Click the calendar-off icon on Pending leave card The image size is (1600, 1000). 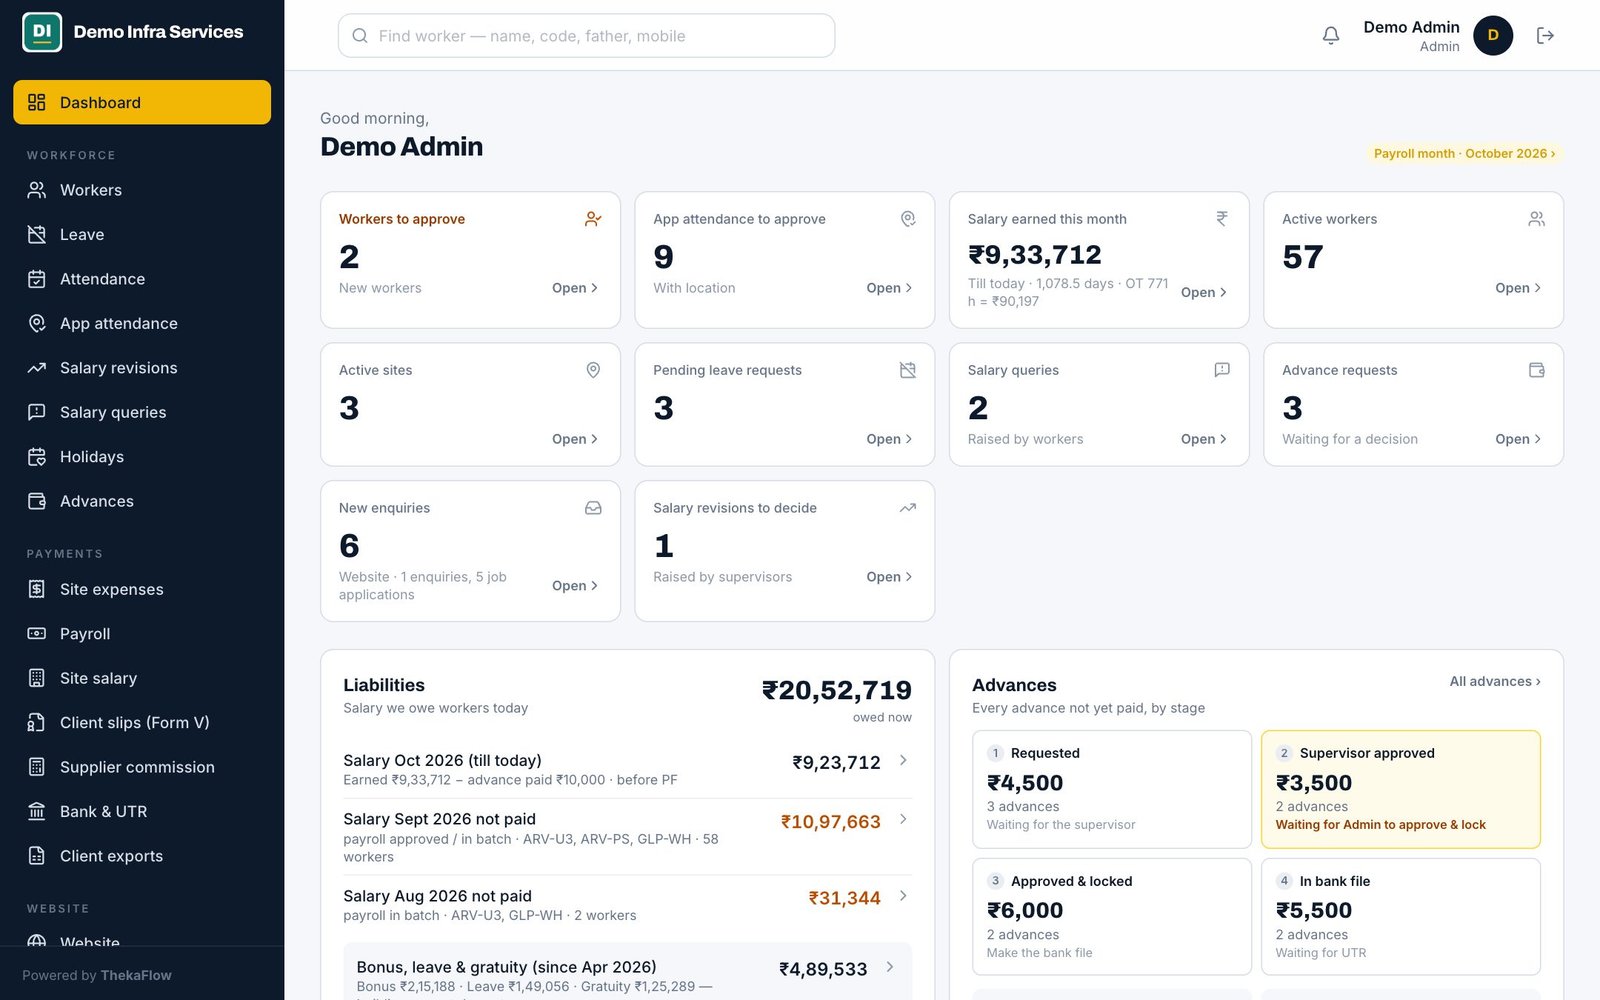pyautogui.click(x=907, y=370)
